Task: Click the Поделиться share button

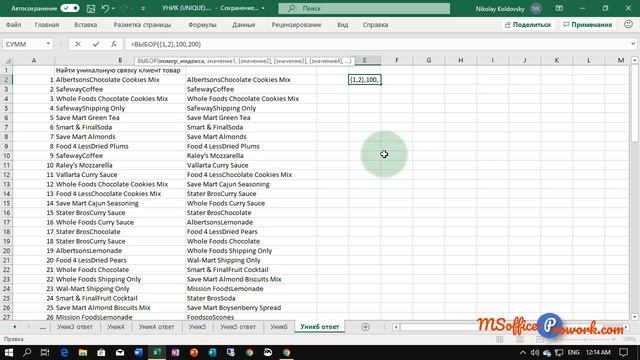Action: coord(528,25)
